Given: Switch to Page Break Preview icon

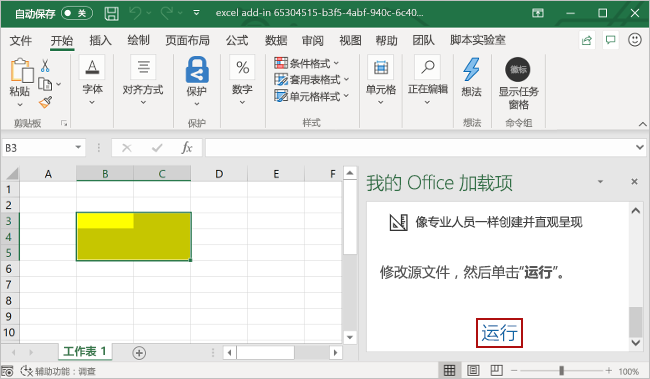Looking at the screenshot, I should (x=497, y=370).
